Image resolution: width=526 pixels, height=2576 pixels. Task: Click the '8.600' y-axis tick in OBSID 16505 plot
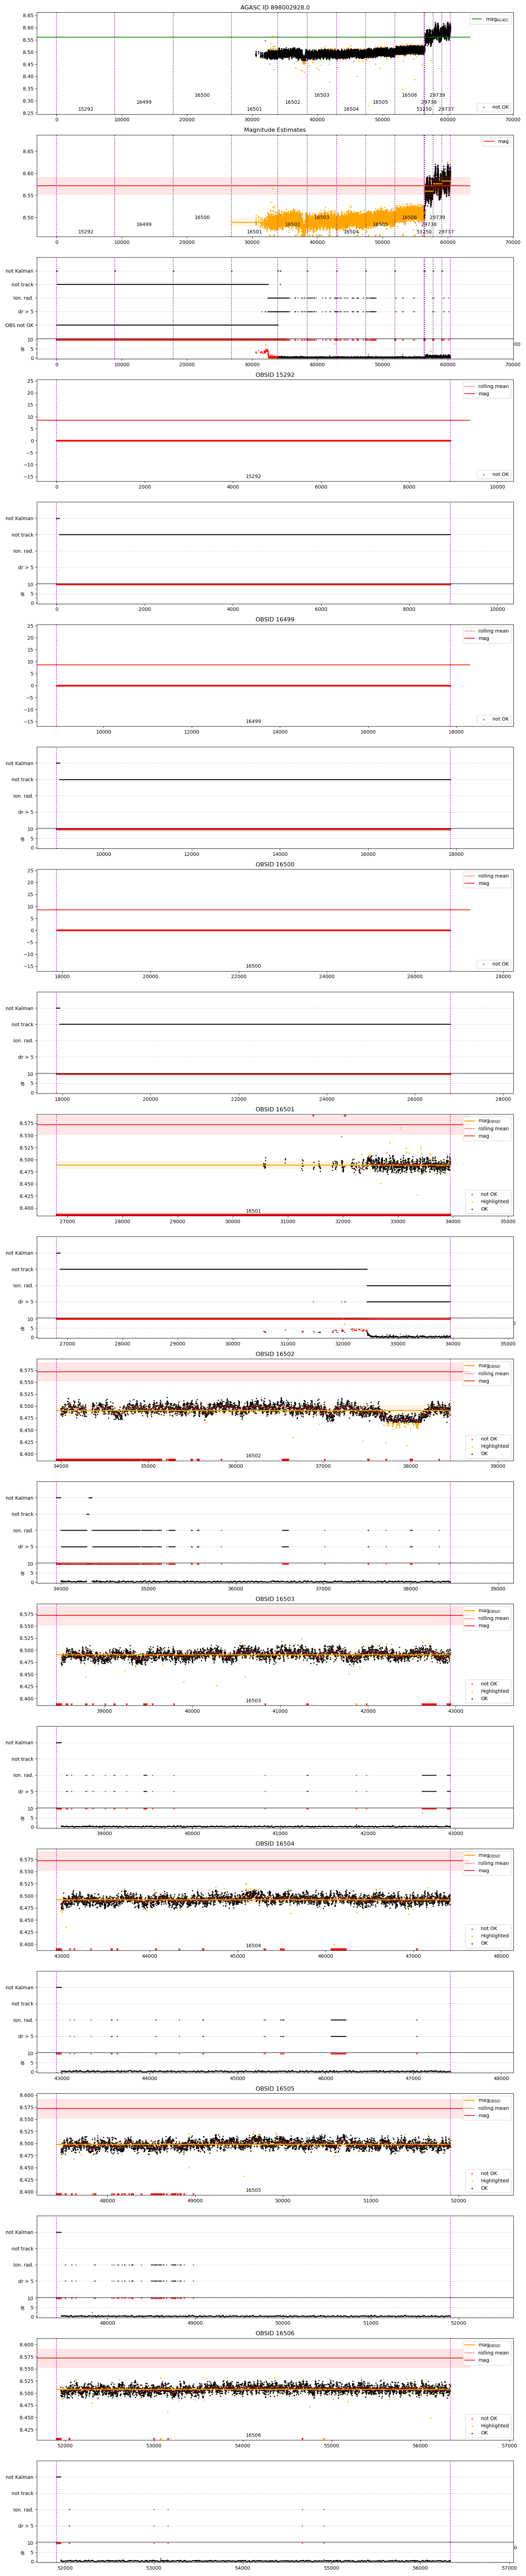pos(26,2095)
